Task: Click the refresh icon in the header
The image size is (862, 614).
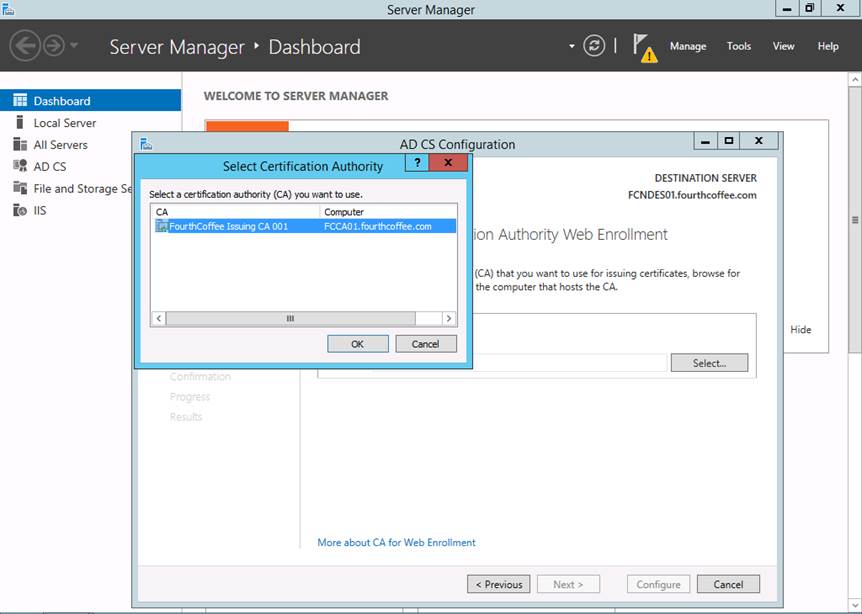Action: pyautogui.click(x=594, y=46)
